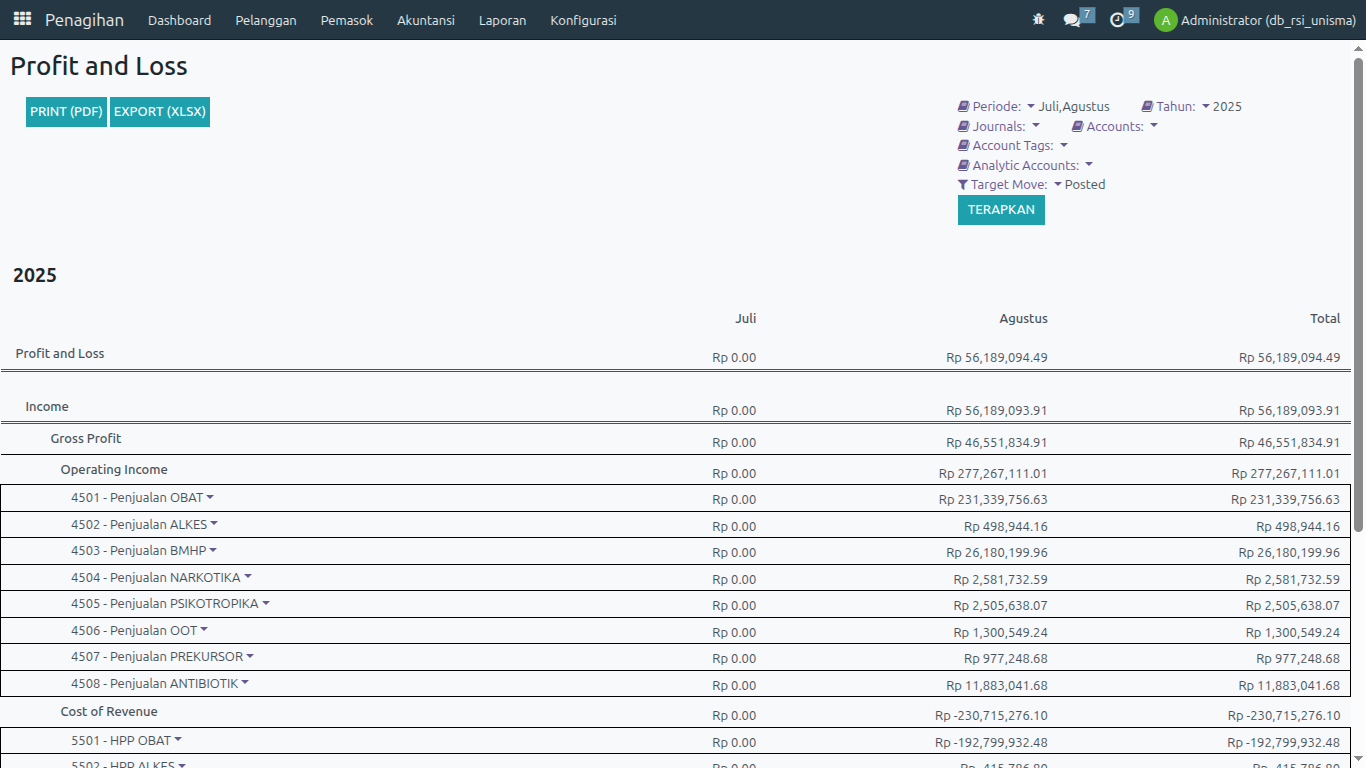Open the Akuntansi menu
The width and height of the screenshot is (1366, 768).
(x=425, y=20)
